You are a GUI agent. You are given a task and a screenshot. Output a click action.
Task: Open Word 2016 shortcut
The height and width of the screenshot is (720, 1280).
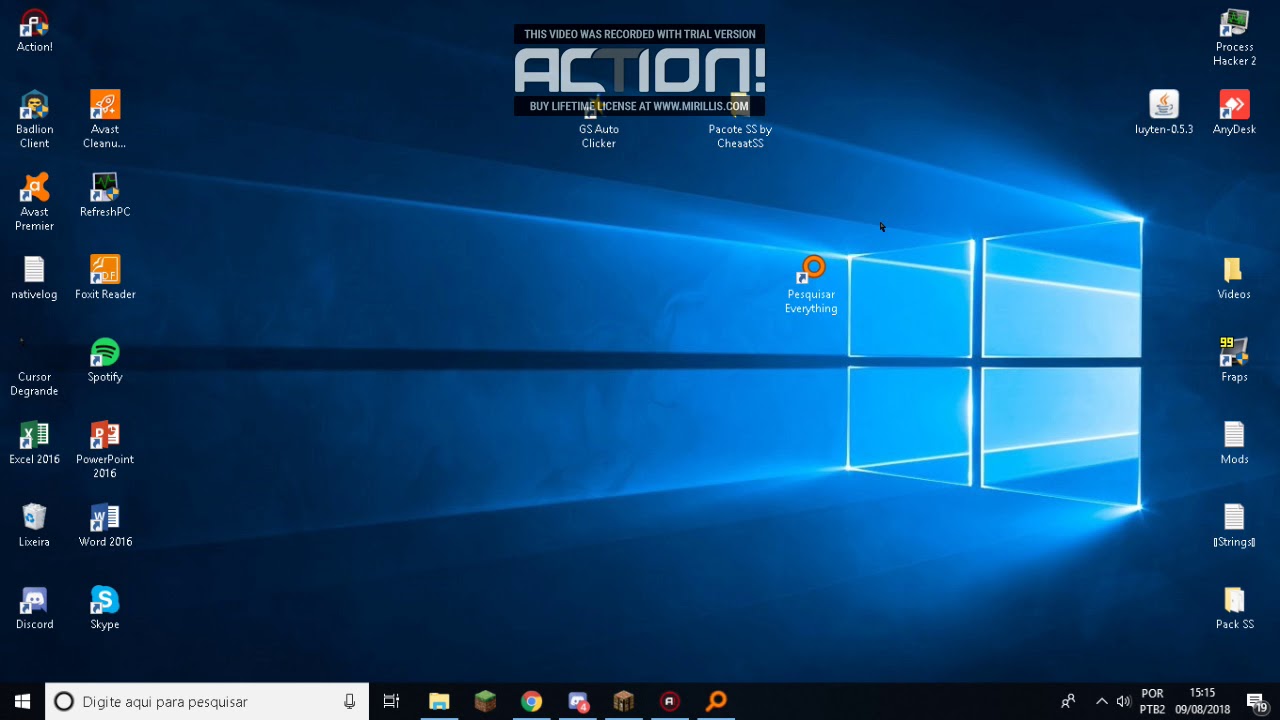[105, 525]
